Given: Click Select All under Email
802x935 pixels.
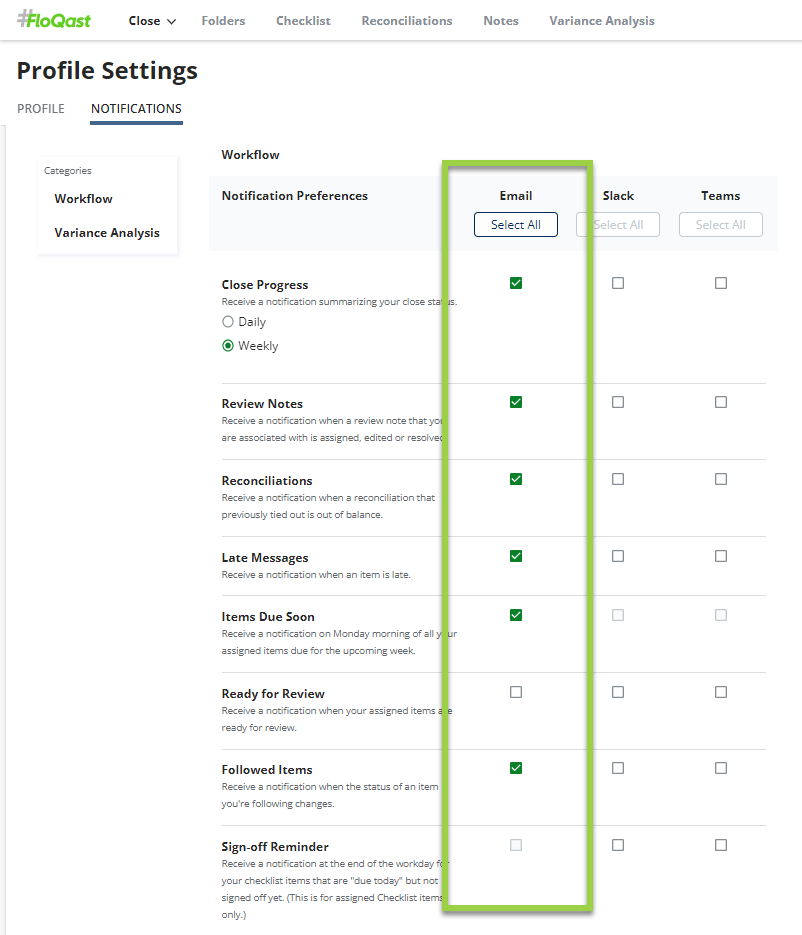Looking at the screenshot, I should [x=515, y=225].
